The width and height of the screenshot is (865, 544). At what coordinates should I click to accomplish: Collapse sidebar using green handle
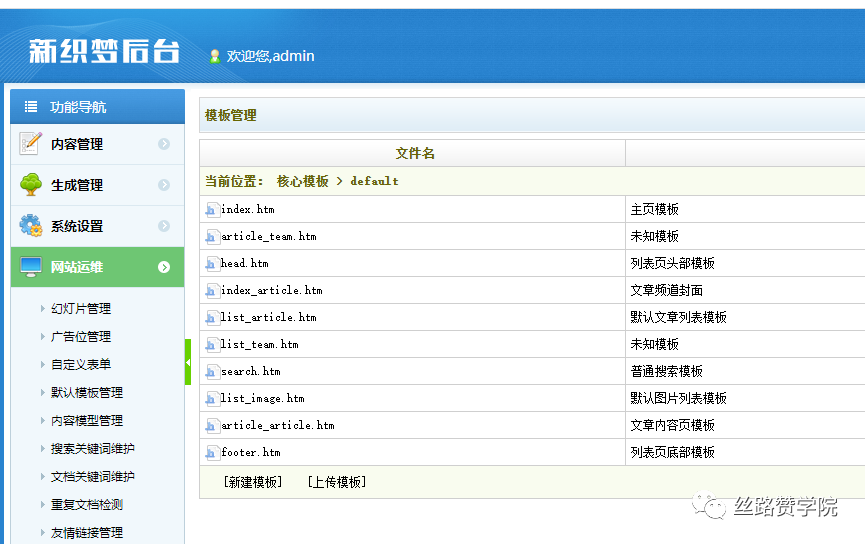(x=188, y=362)
